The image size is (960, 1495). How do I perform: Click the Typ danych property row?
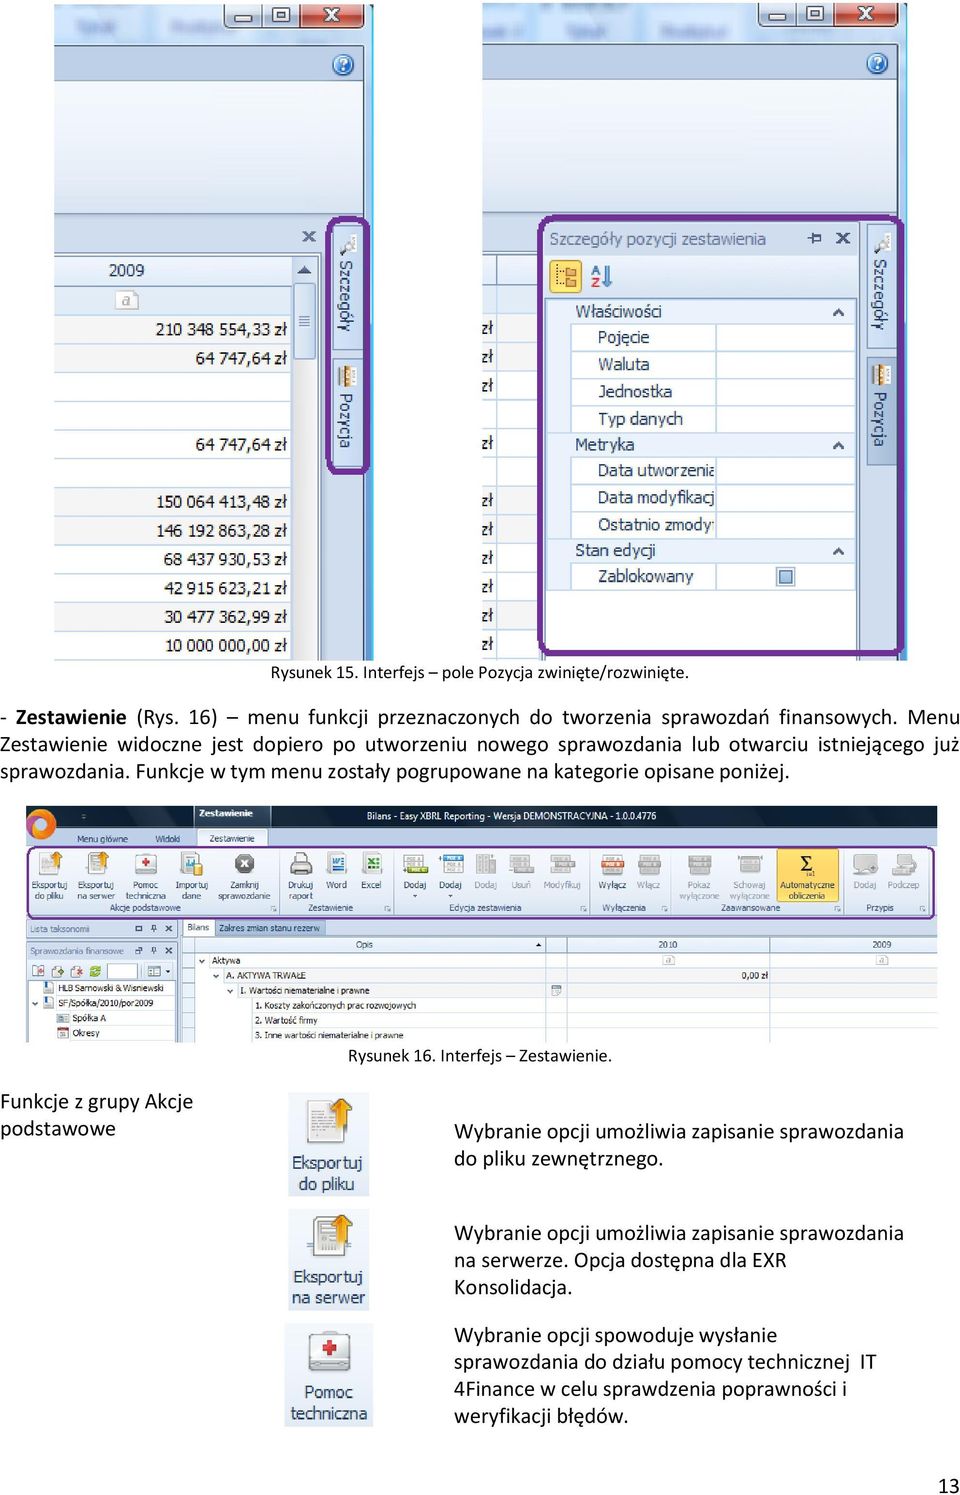(713, 419)
